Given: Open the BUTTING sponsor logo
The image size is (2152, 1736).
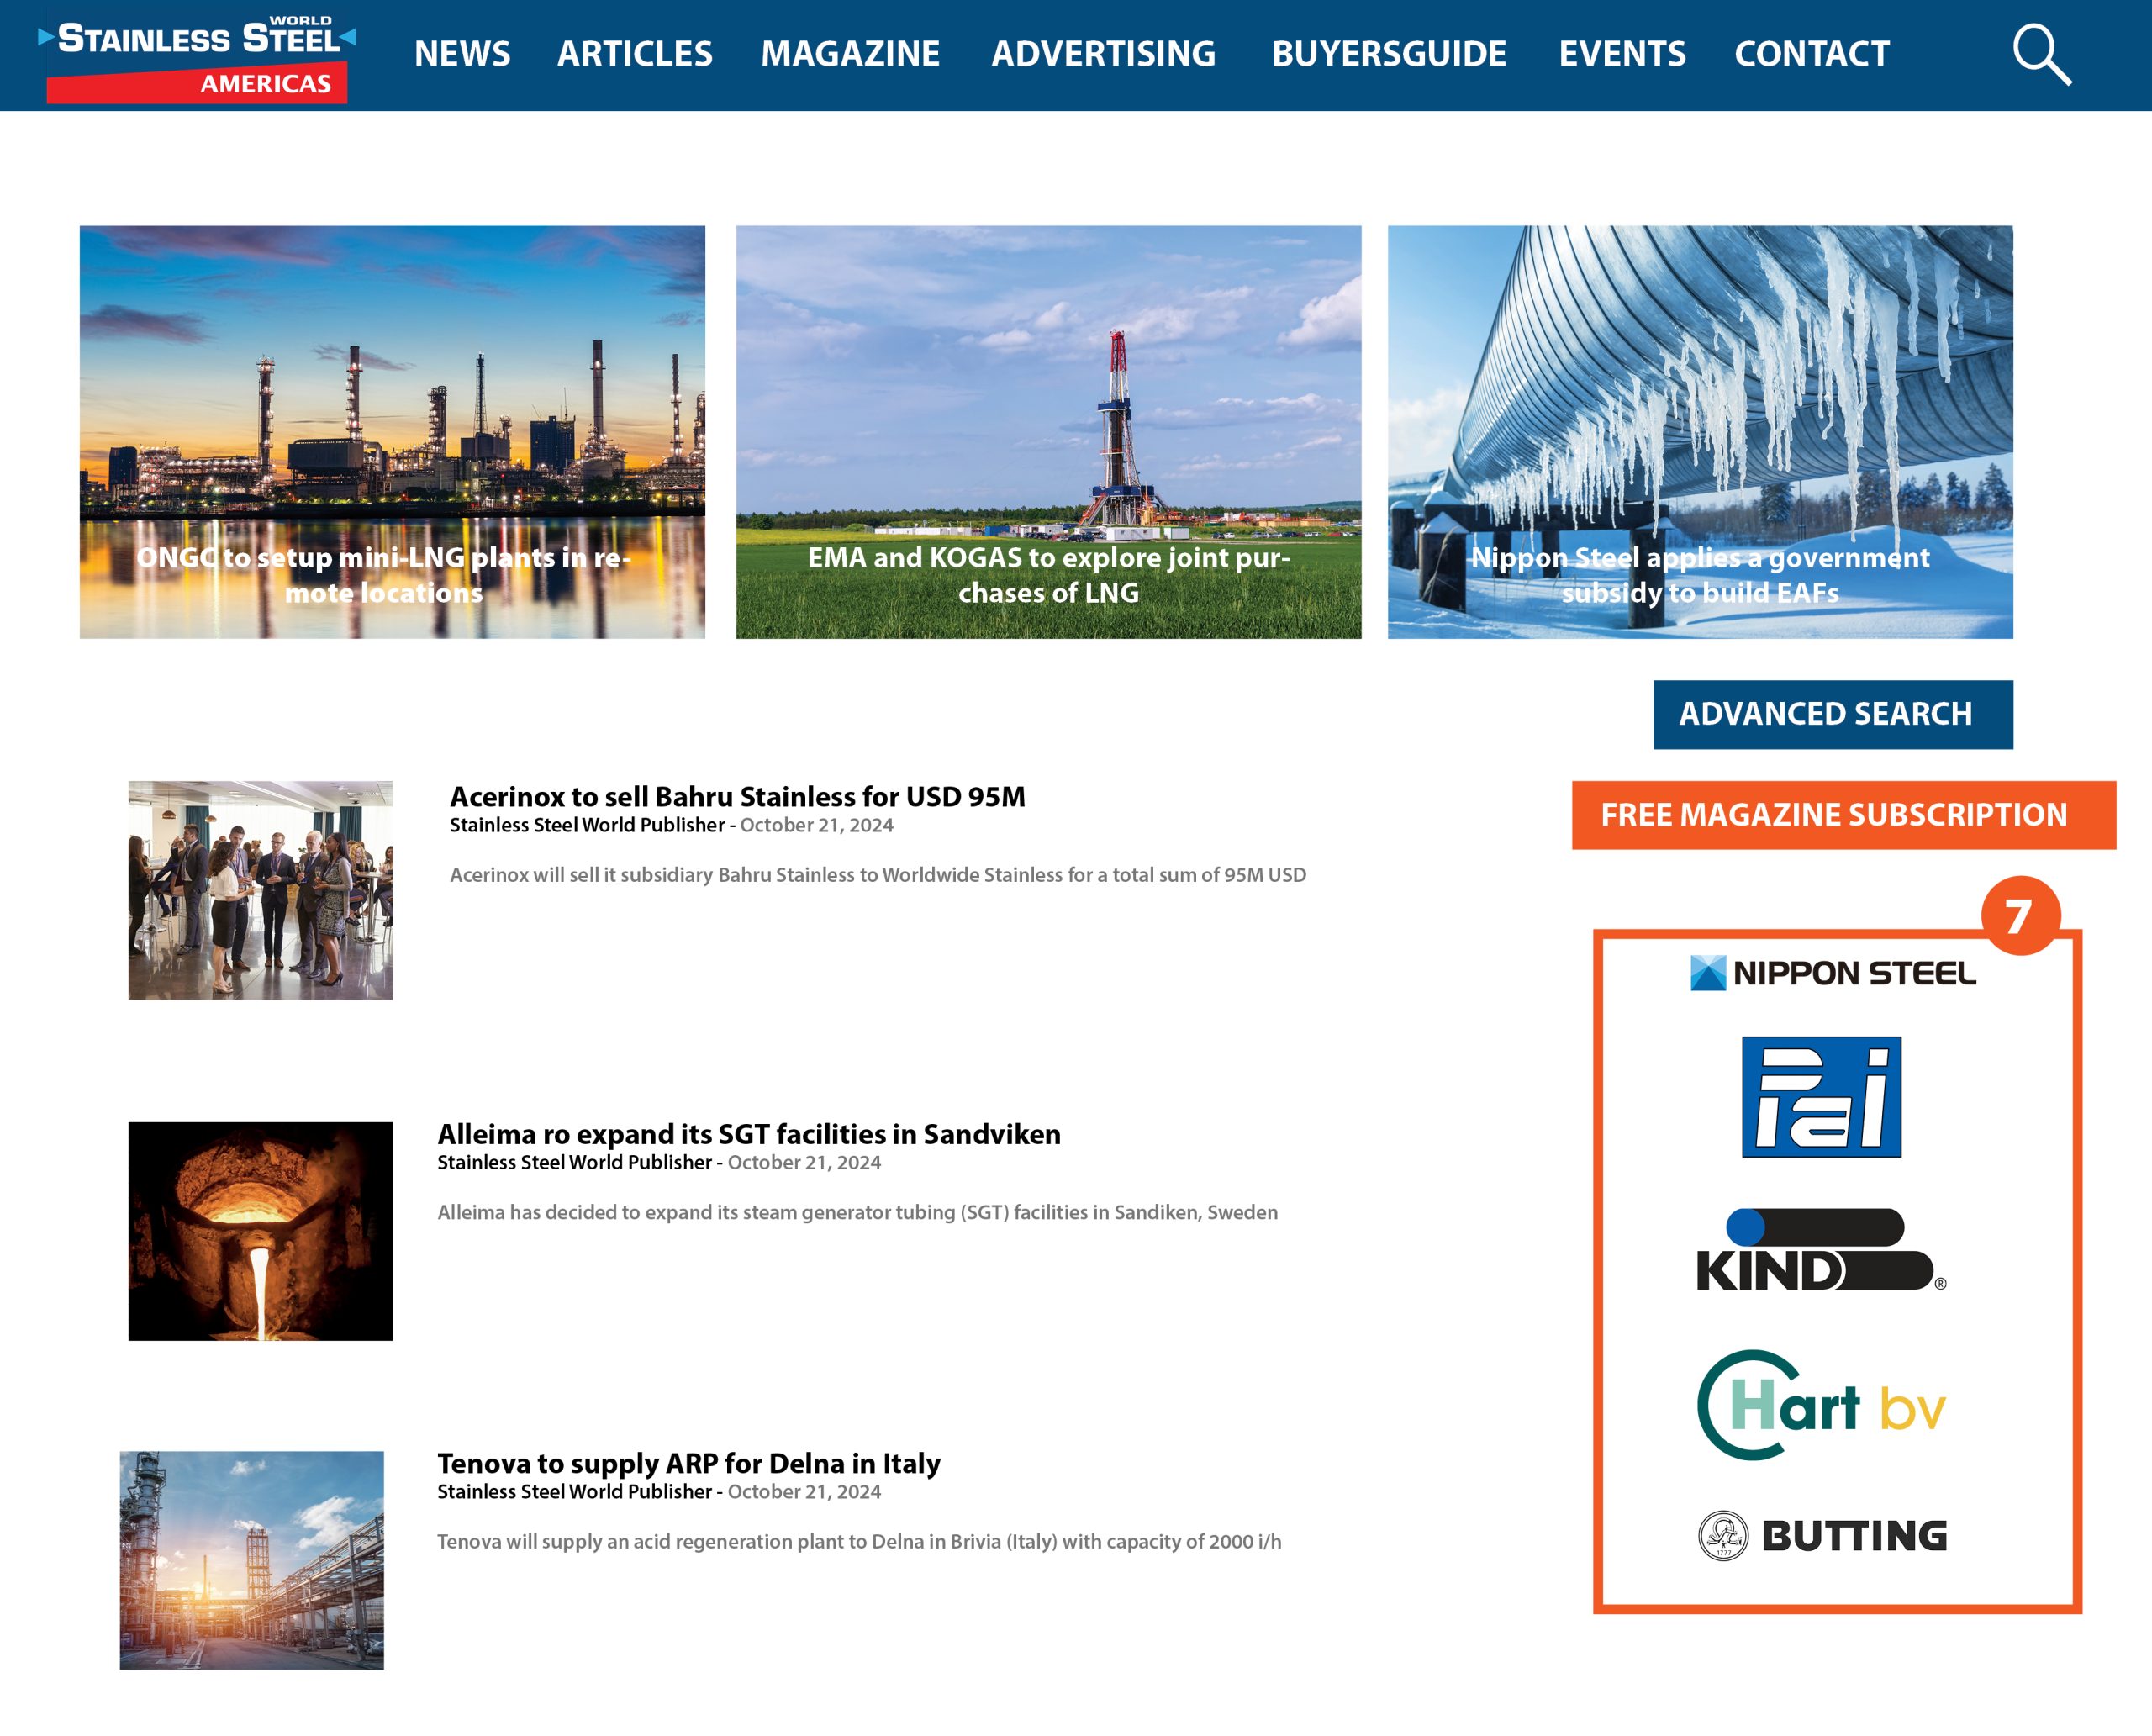Looking at the screenshot, I should pos(1822,1535).
